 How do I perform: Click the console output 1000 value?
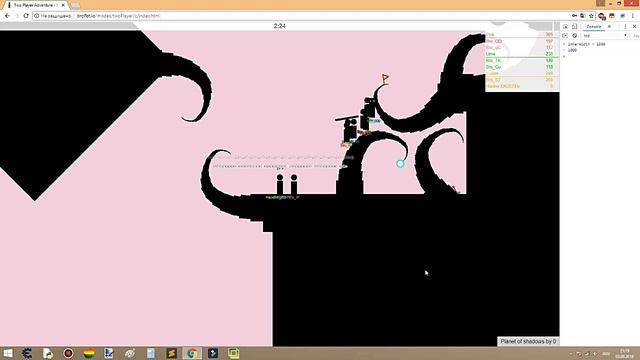coord(572,50)
